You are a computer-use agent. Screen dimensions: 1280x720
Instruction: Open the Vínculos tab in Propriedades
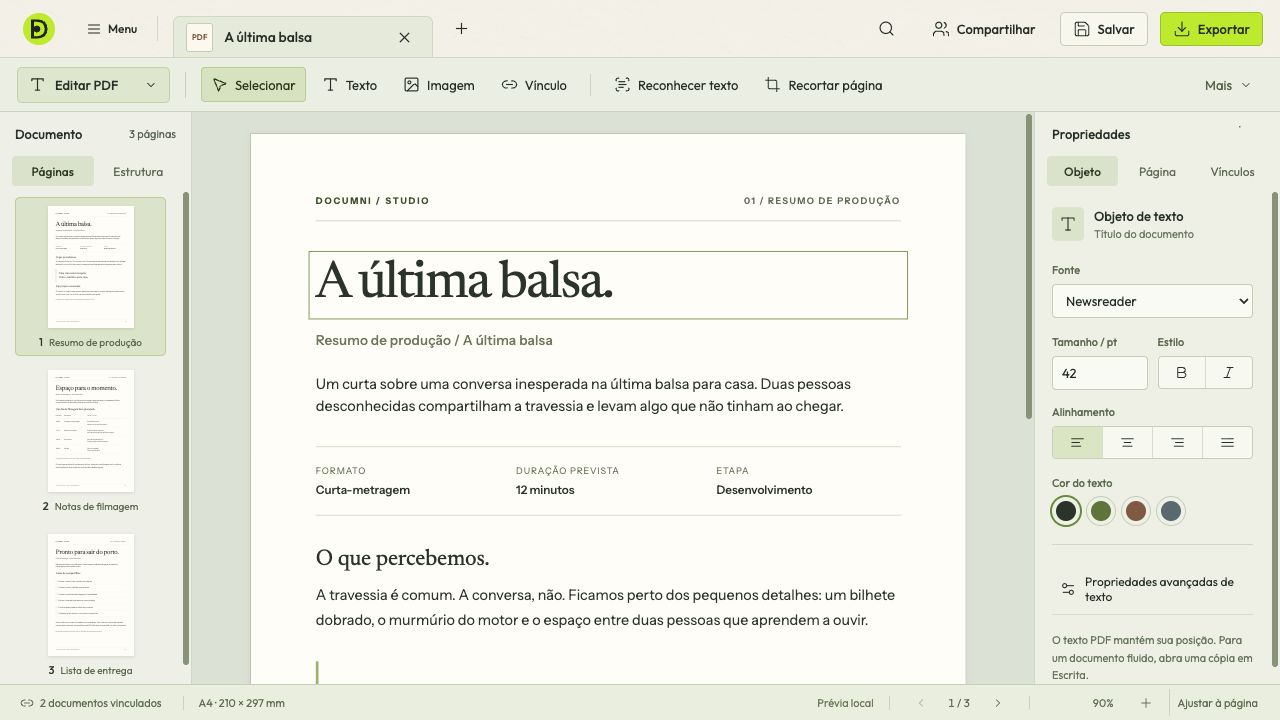pos(1232,171)
